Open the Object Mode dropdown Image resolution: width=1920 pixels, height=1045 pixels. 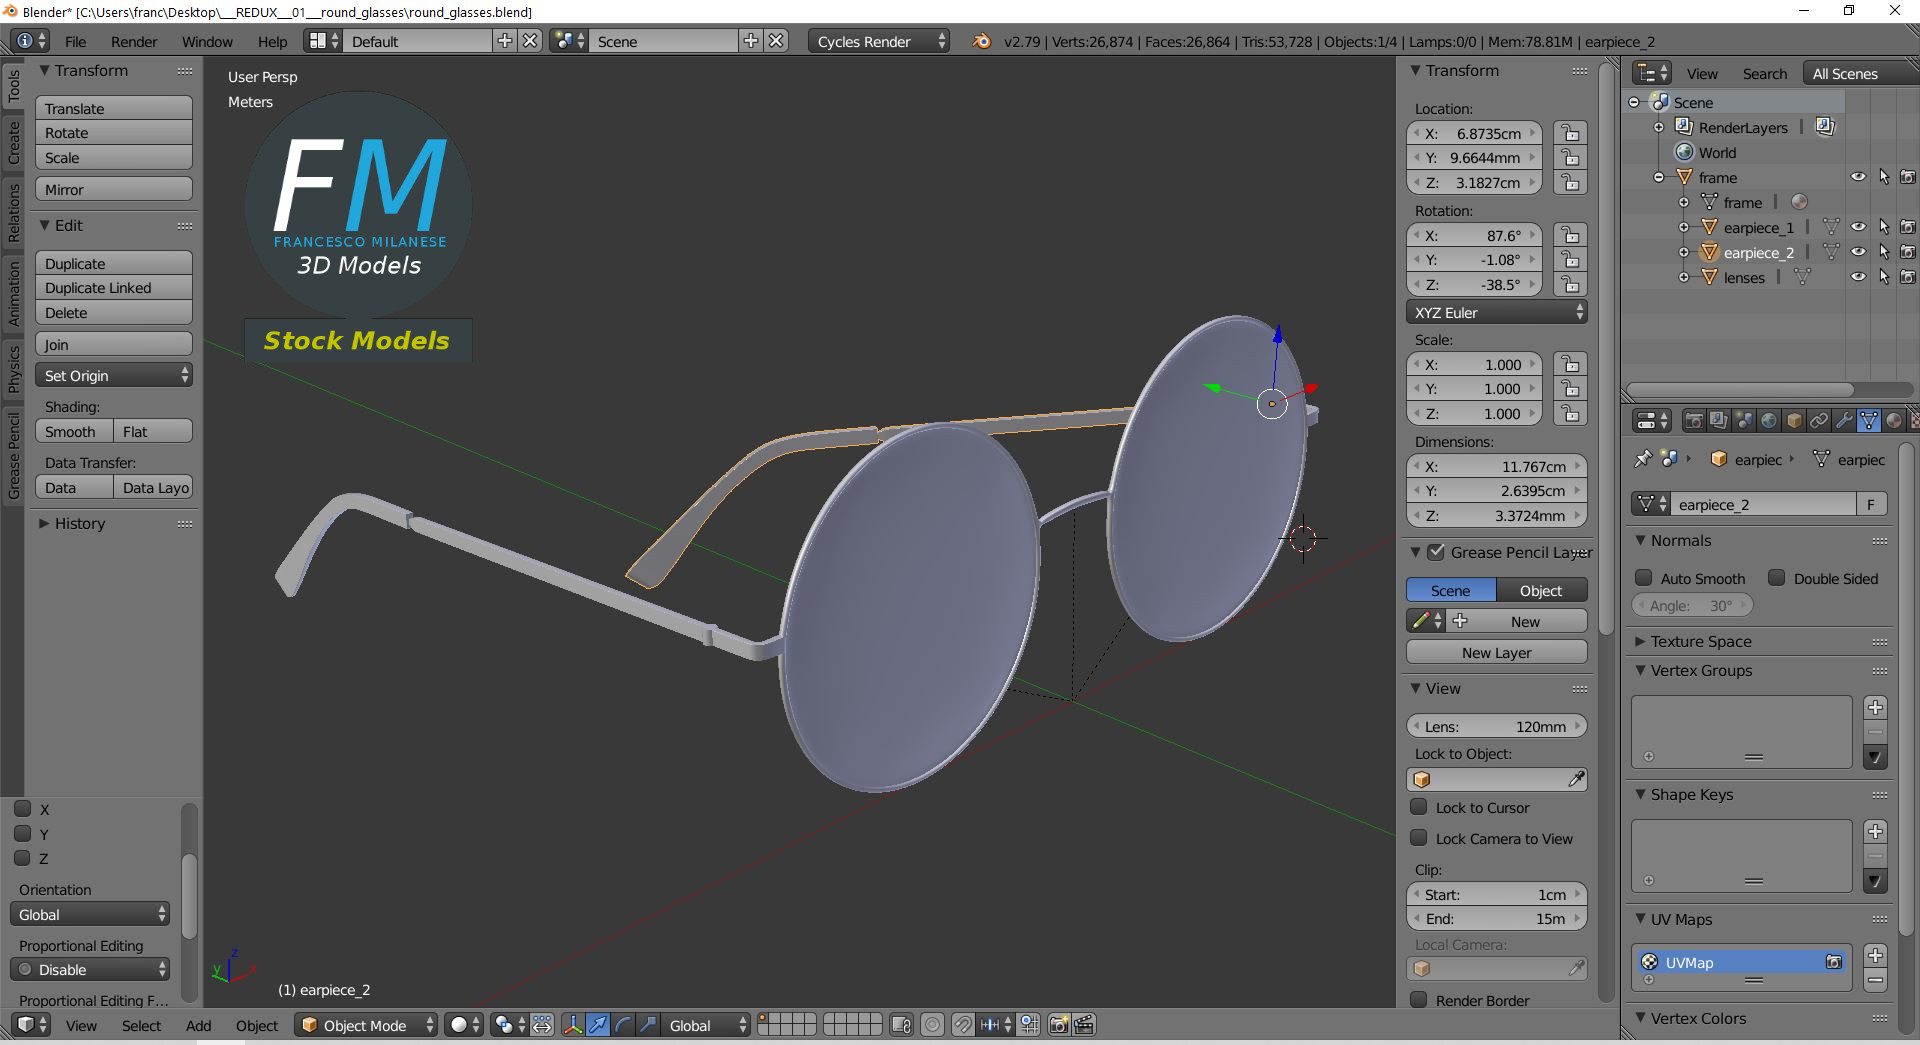tap(366, 1025)
